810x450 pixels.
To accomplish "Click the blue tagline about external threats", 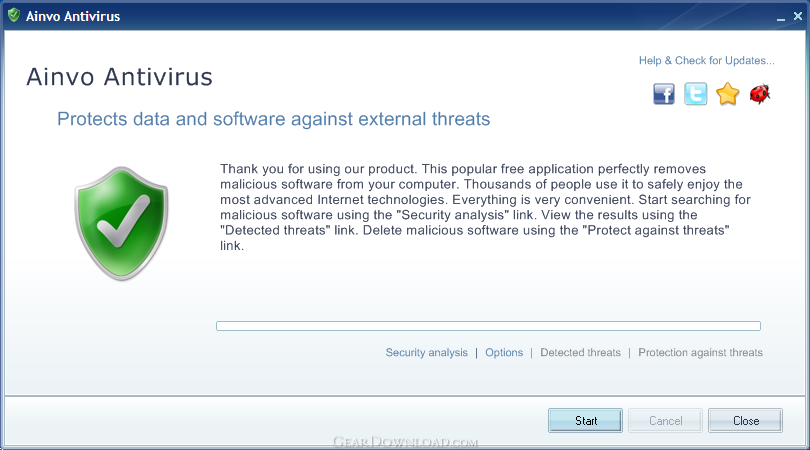I will pos(273,119).
